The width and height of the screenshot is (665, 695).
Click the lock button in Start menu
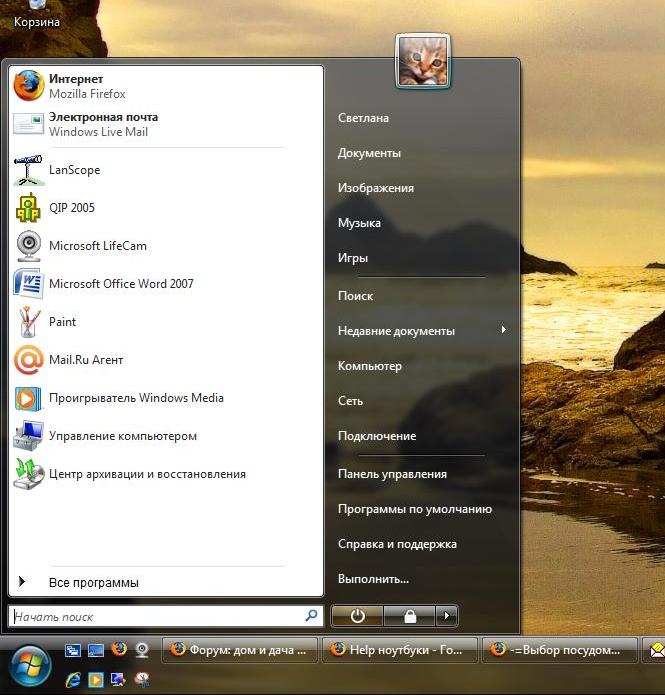coord(410,616)
